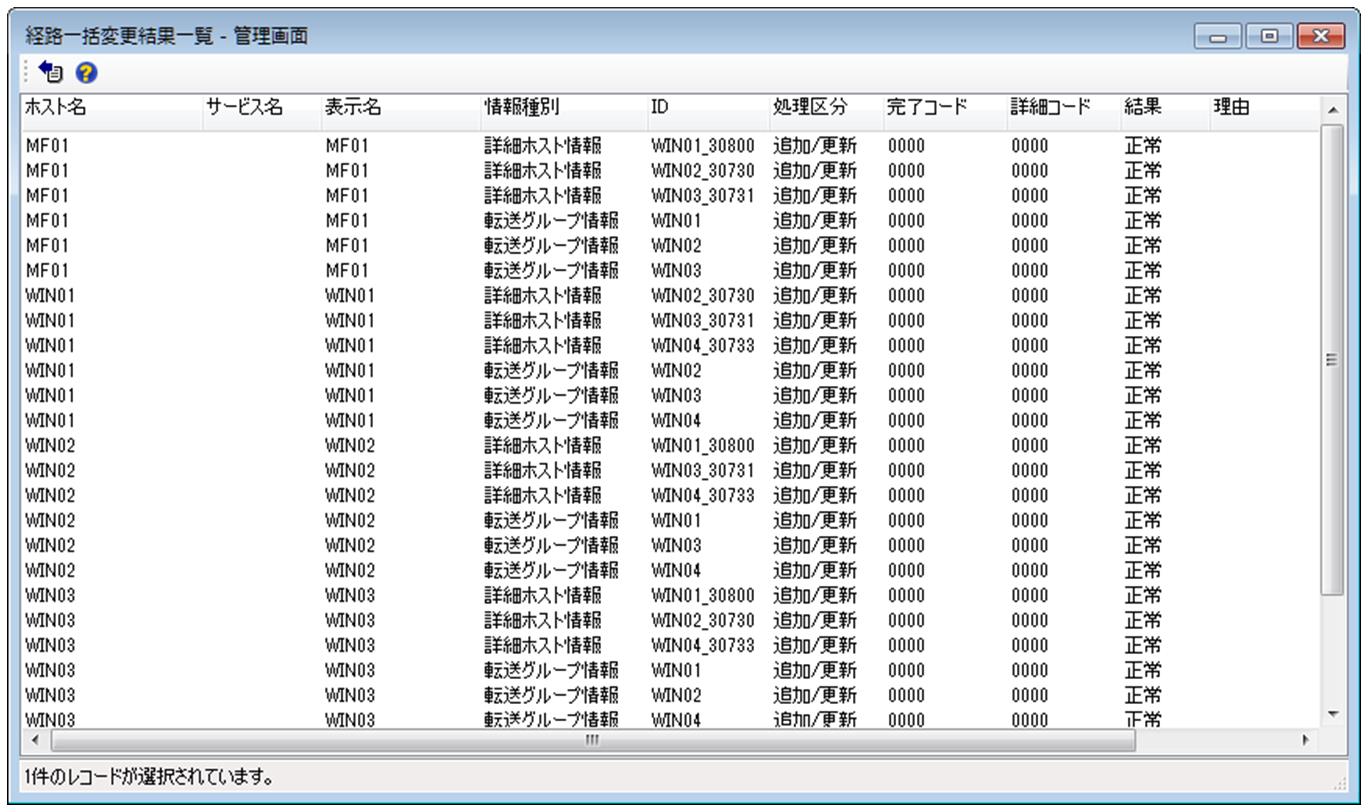The height and width of the screenshot is (812, 1368).
Task: Click the horizontal scrollbar thumb
Action: point(593,739)
